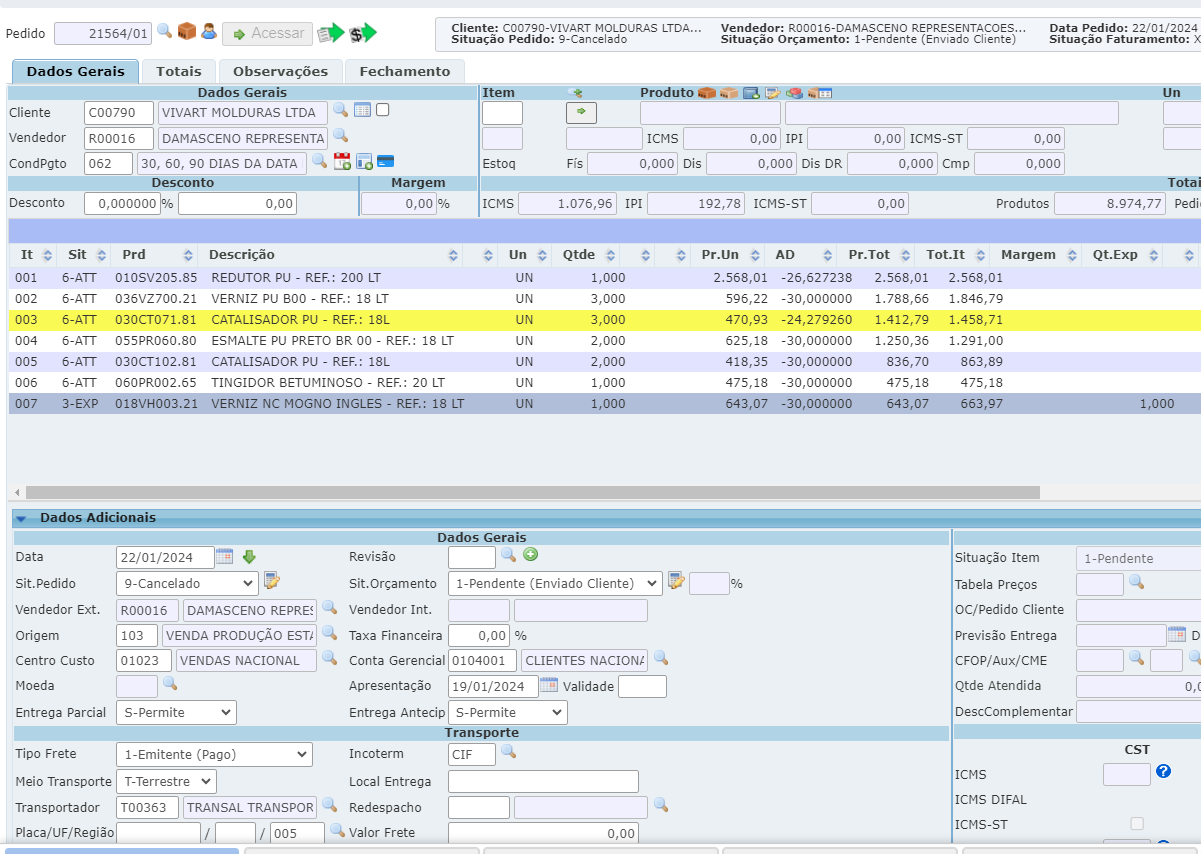Click the blue help icon beside ICMS CST
Screen dimensions: 1201x854
click(x=1163, y=771)
